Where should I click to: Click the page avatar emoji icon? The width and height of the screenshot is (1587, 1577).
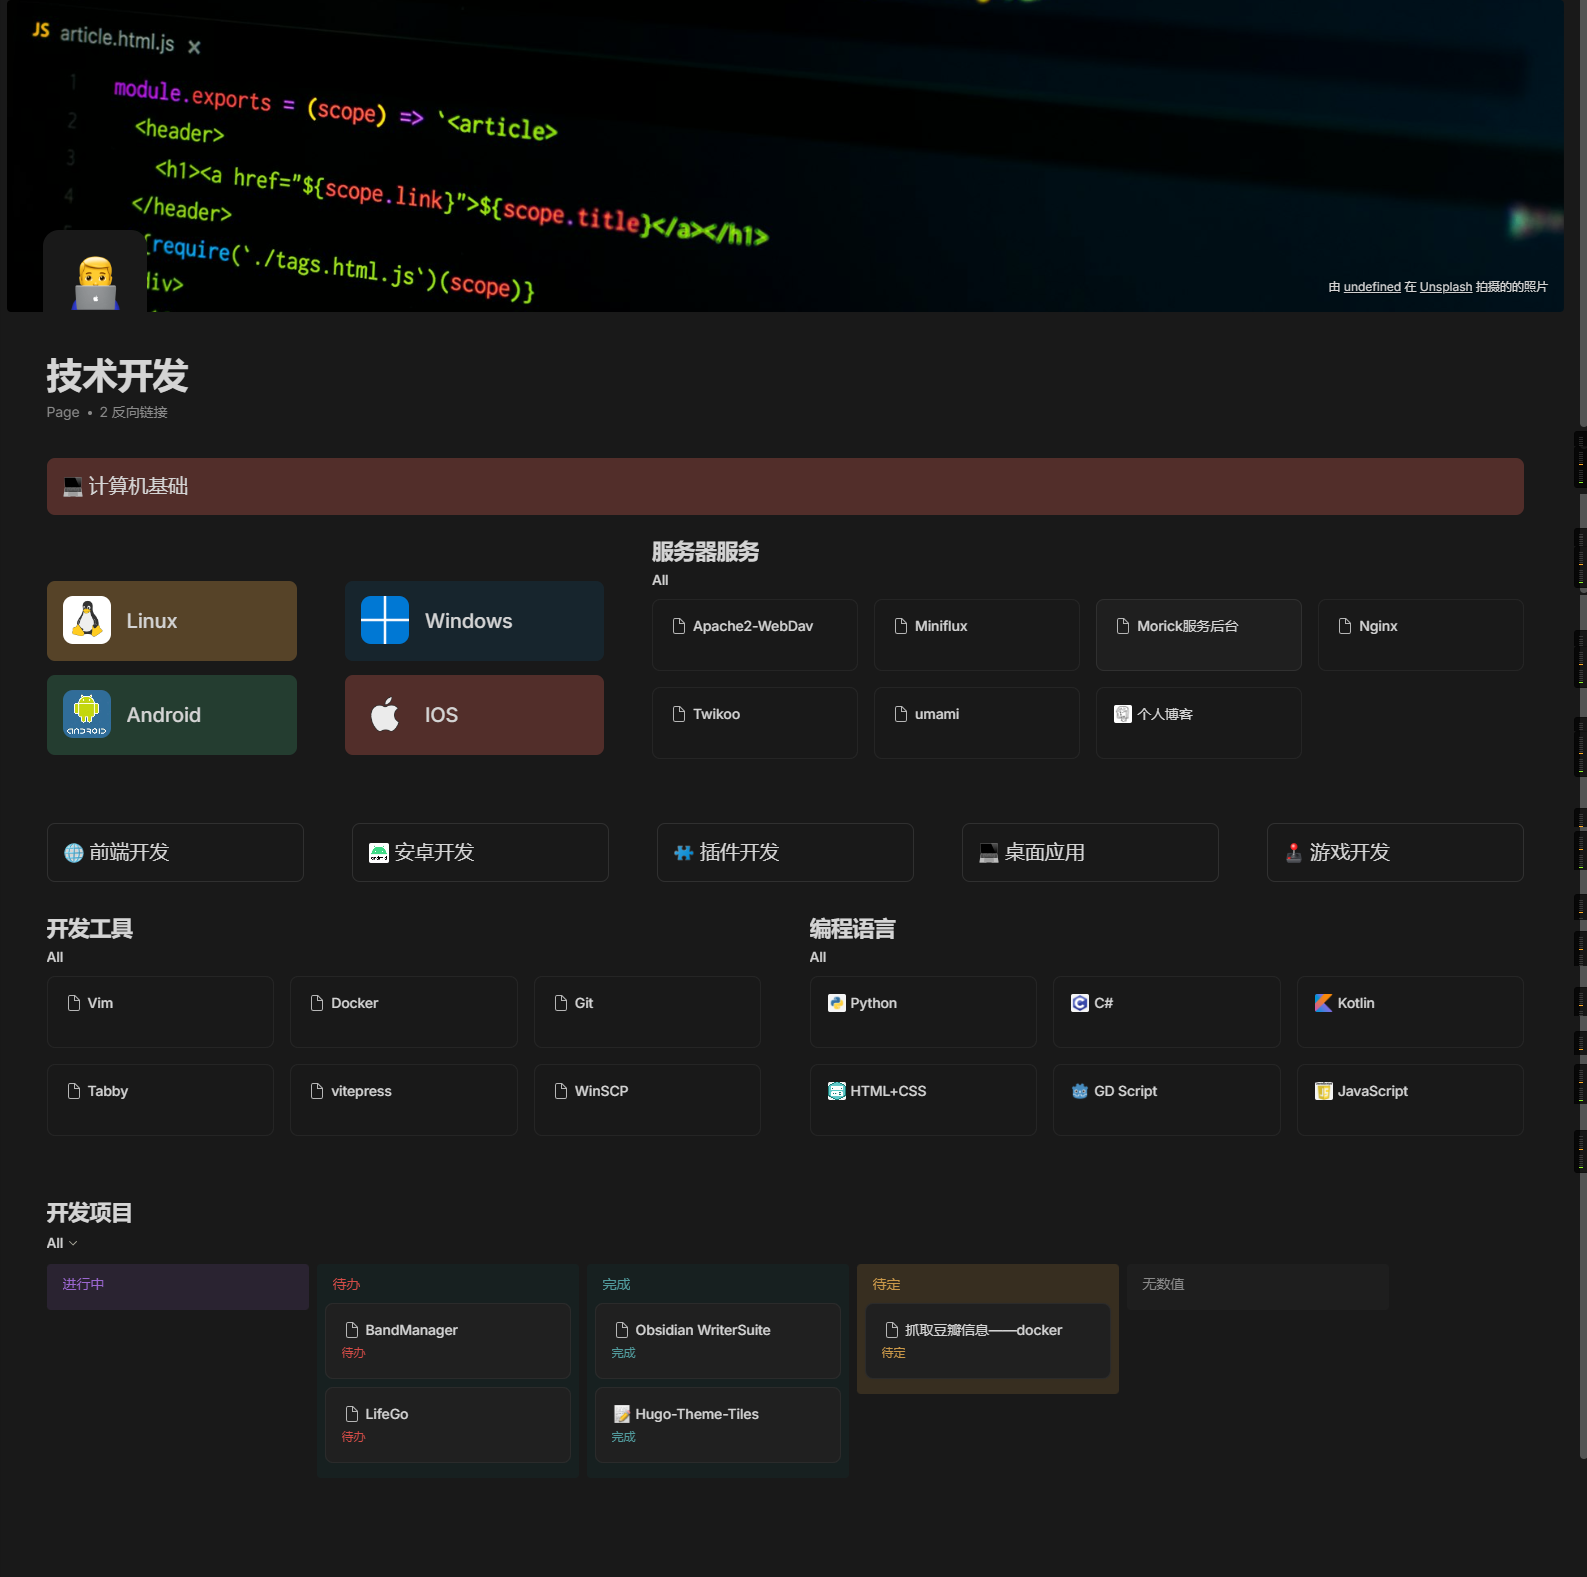[x=95, y=282]
